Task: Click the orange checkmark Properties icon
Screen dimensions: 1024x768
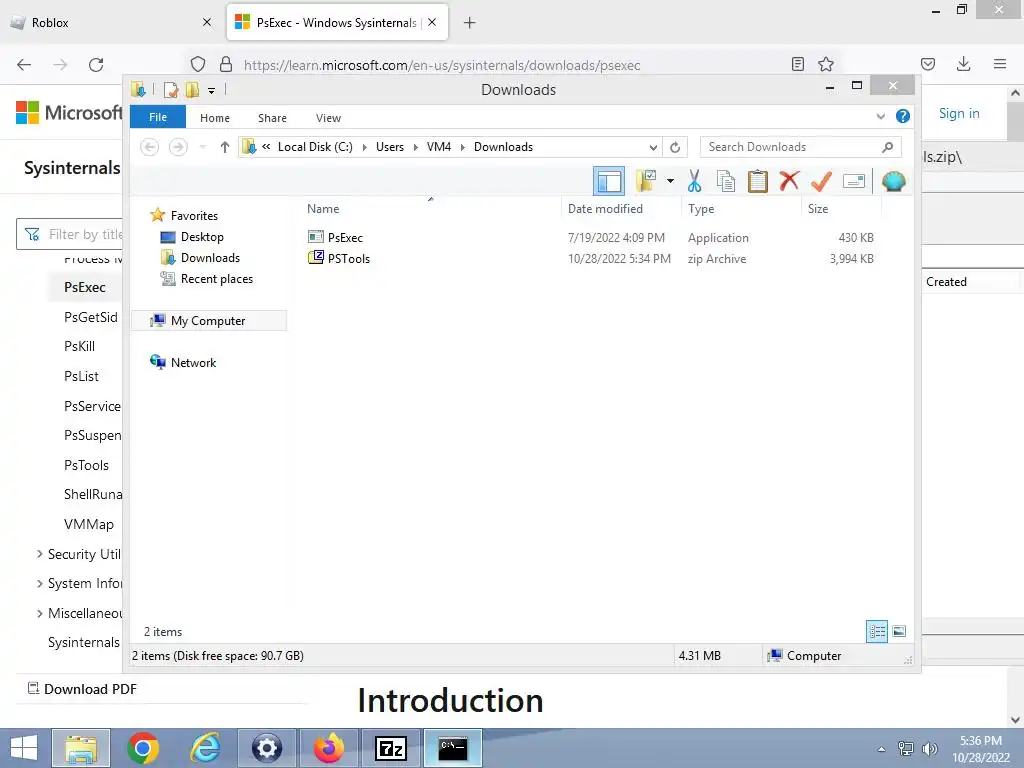Action: coord(821,181)
